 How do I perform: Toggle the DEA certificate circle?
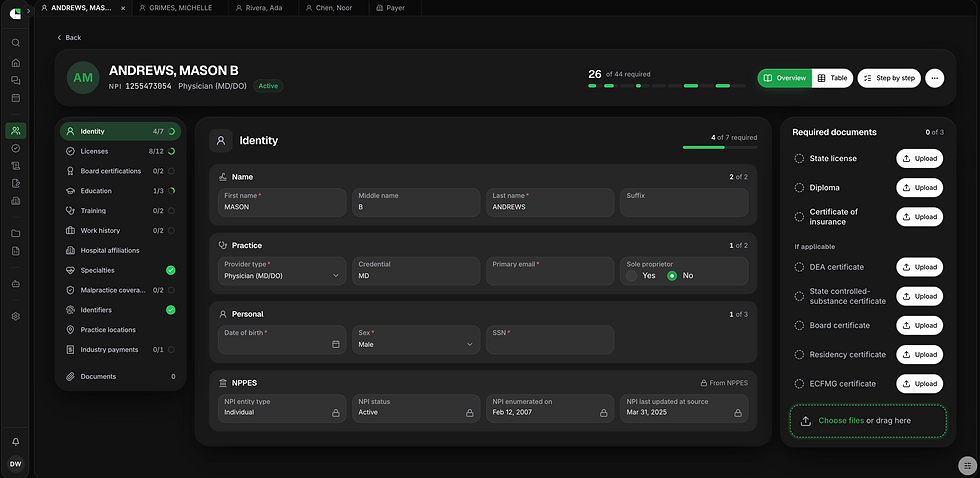click(799, 267)
